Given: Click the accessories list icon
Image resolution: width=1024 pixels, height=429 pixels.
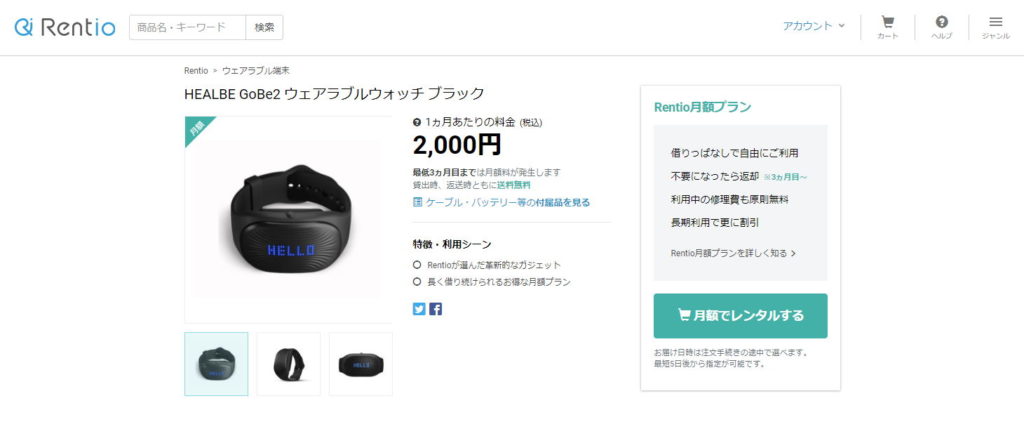Looking at the screenshot, I should [x=418, y=202].
